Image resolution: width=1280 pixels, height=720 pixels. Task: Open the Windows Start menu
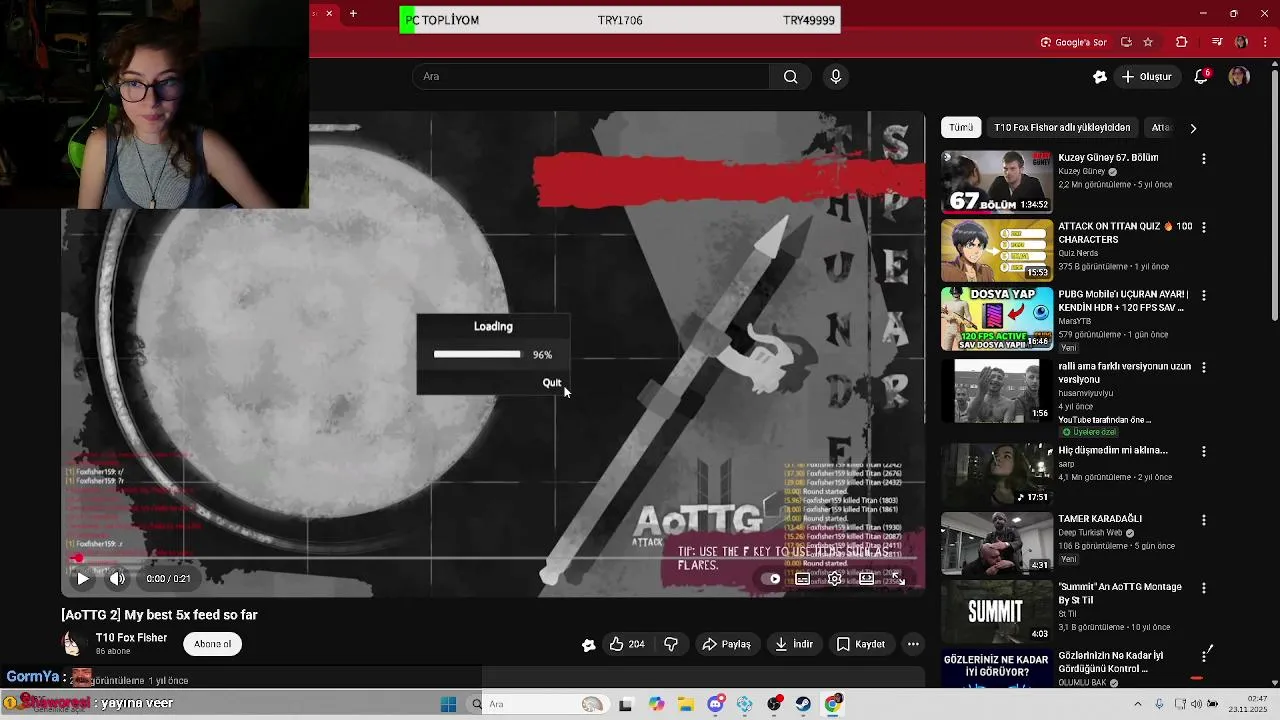(448, 704)
